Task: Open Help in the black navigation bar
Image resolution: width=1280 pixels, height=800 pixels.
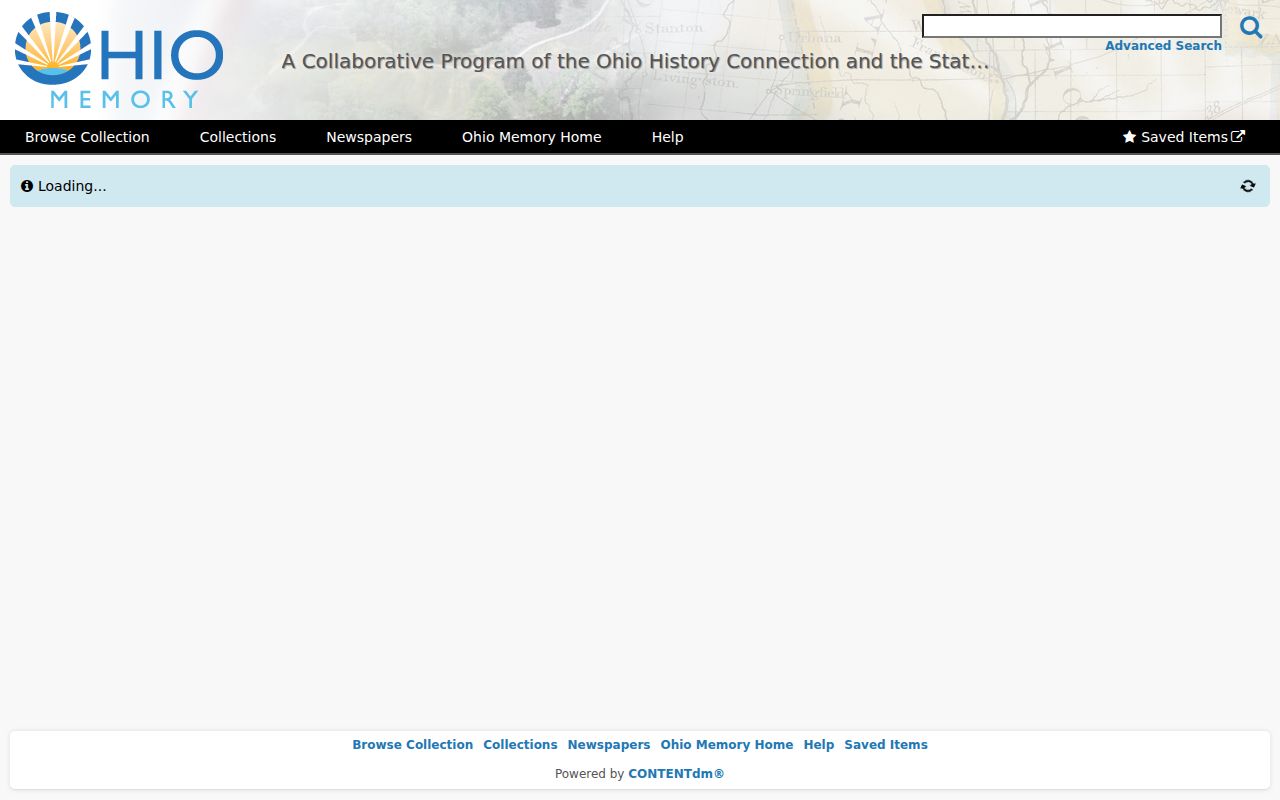Action: coord(668,137)
